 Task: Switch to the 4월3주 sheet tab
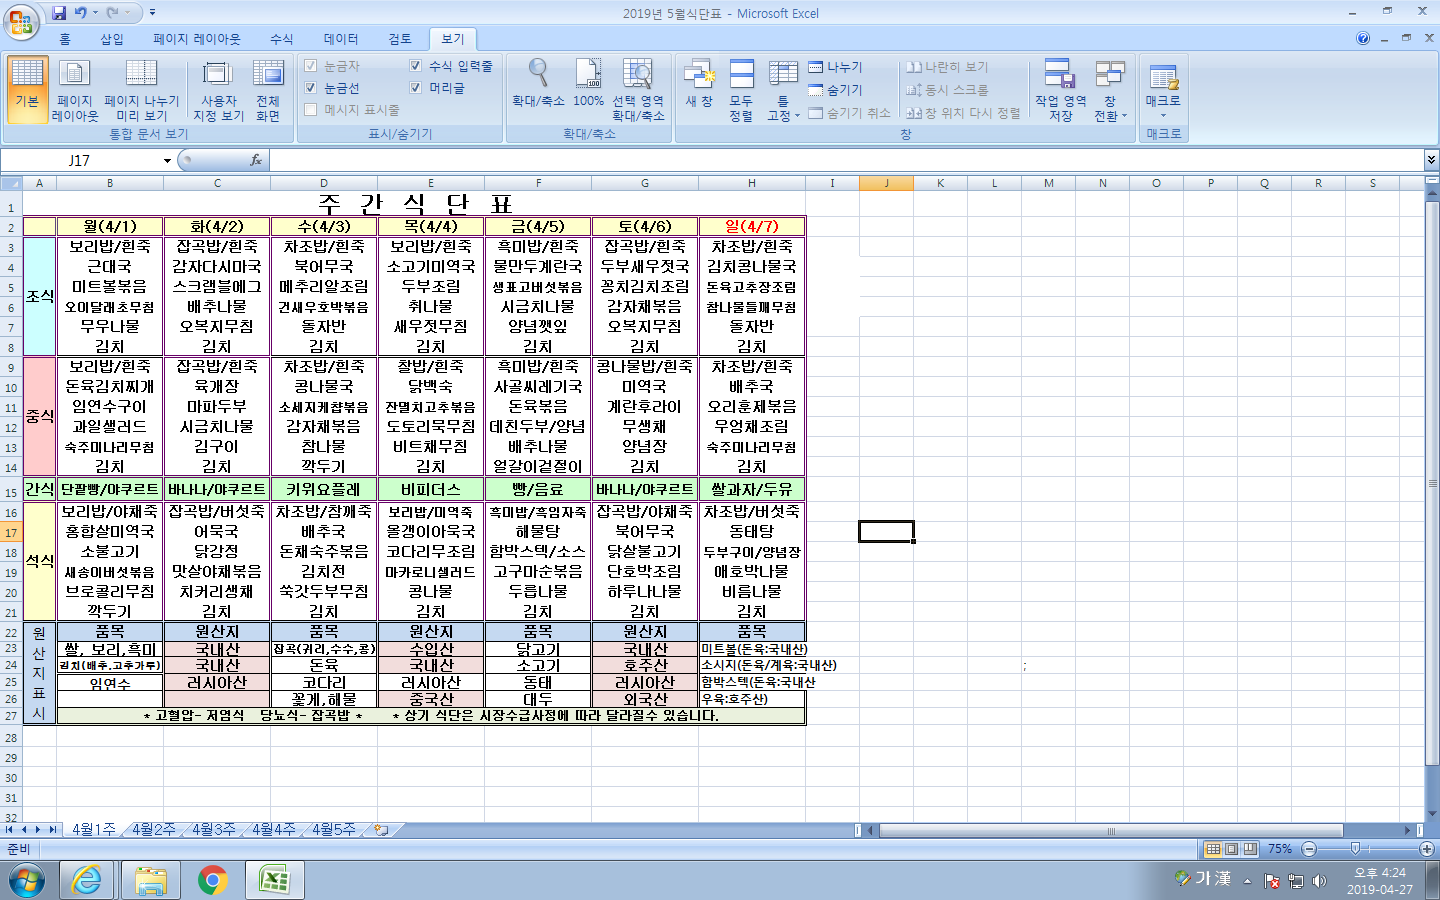coord(213,829)
